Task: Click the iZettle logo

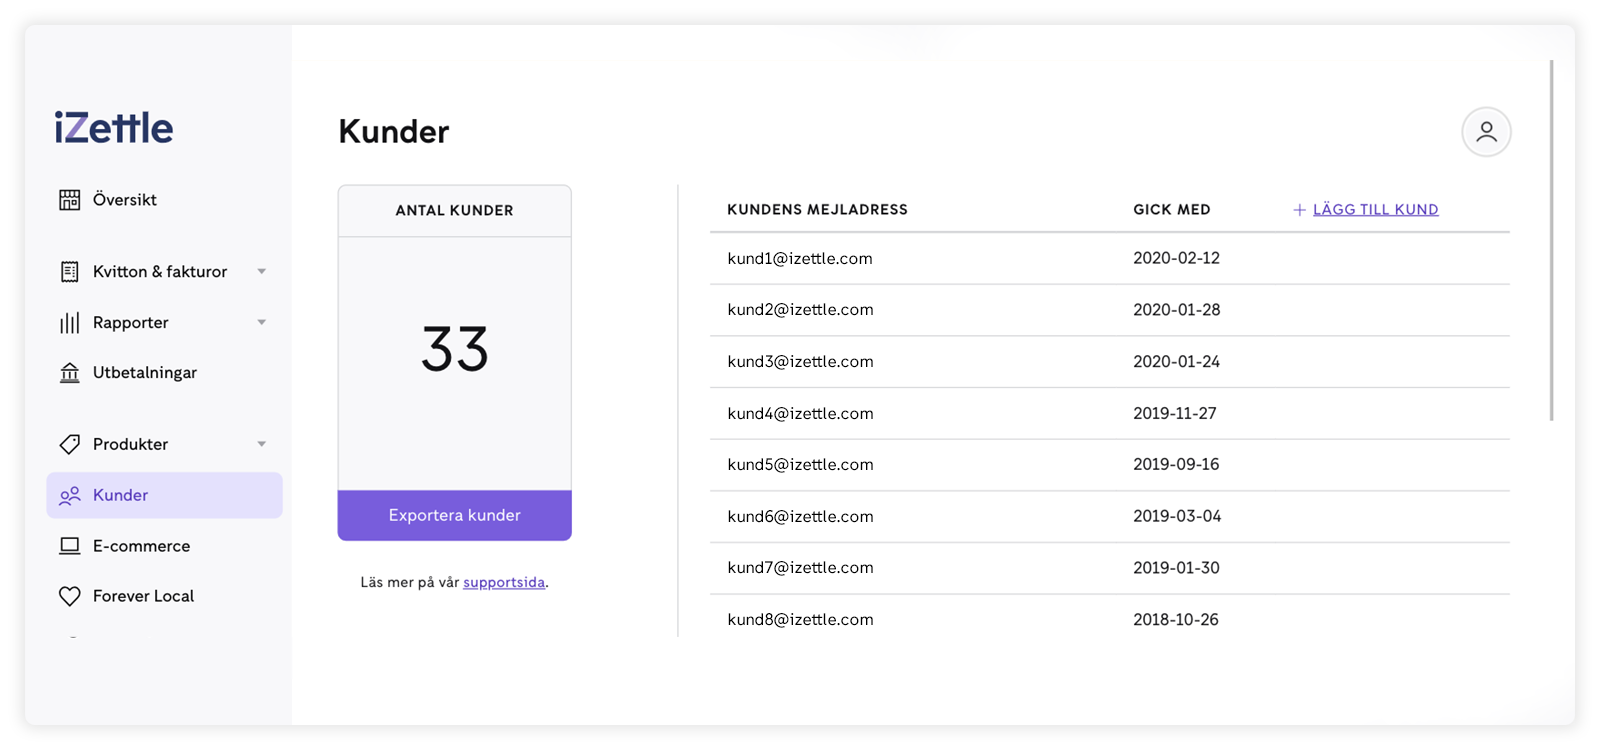Action: click(x=114, y=128)
